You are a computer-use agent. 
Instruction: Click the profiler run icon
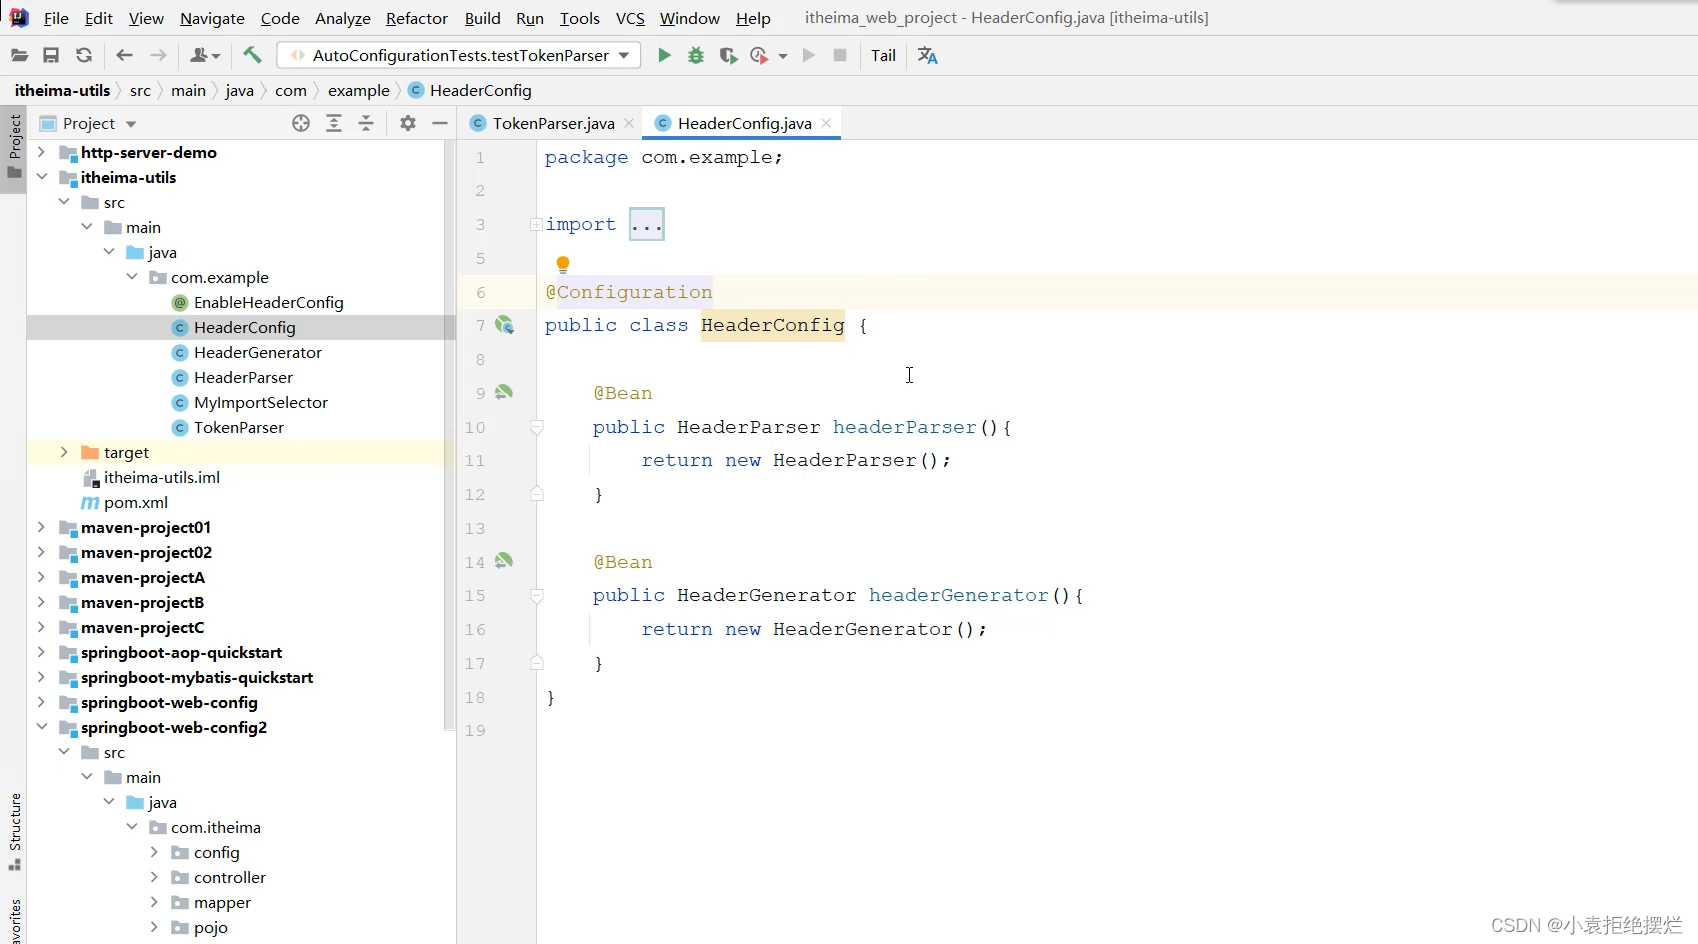pyautogui.click(x=760, y=55)
